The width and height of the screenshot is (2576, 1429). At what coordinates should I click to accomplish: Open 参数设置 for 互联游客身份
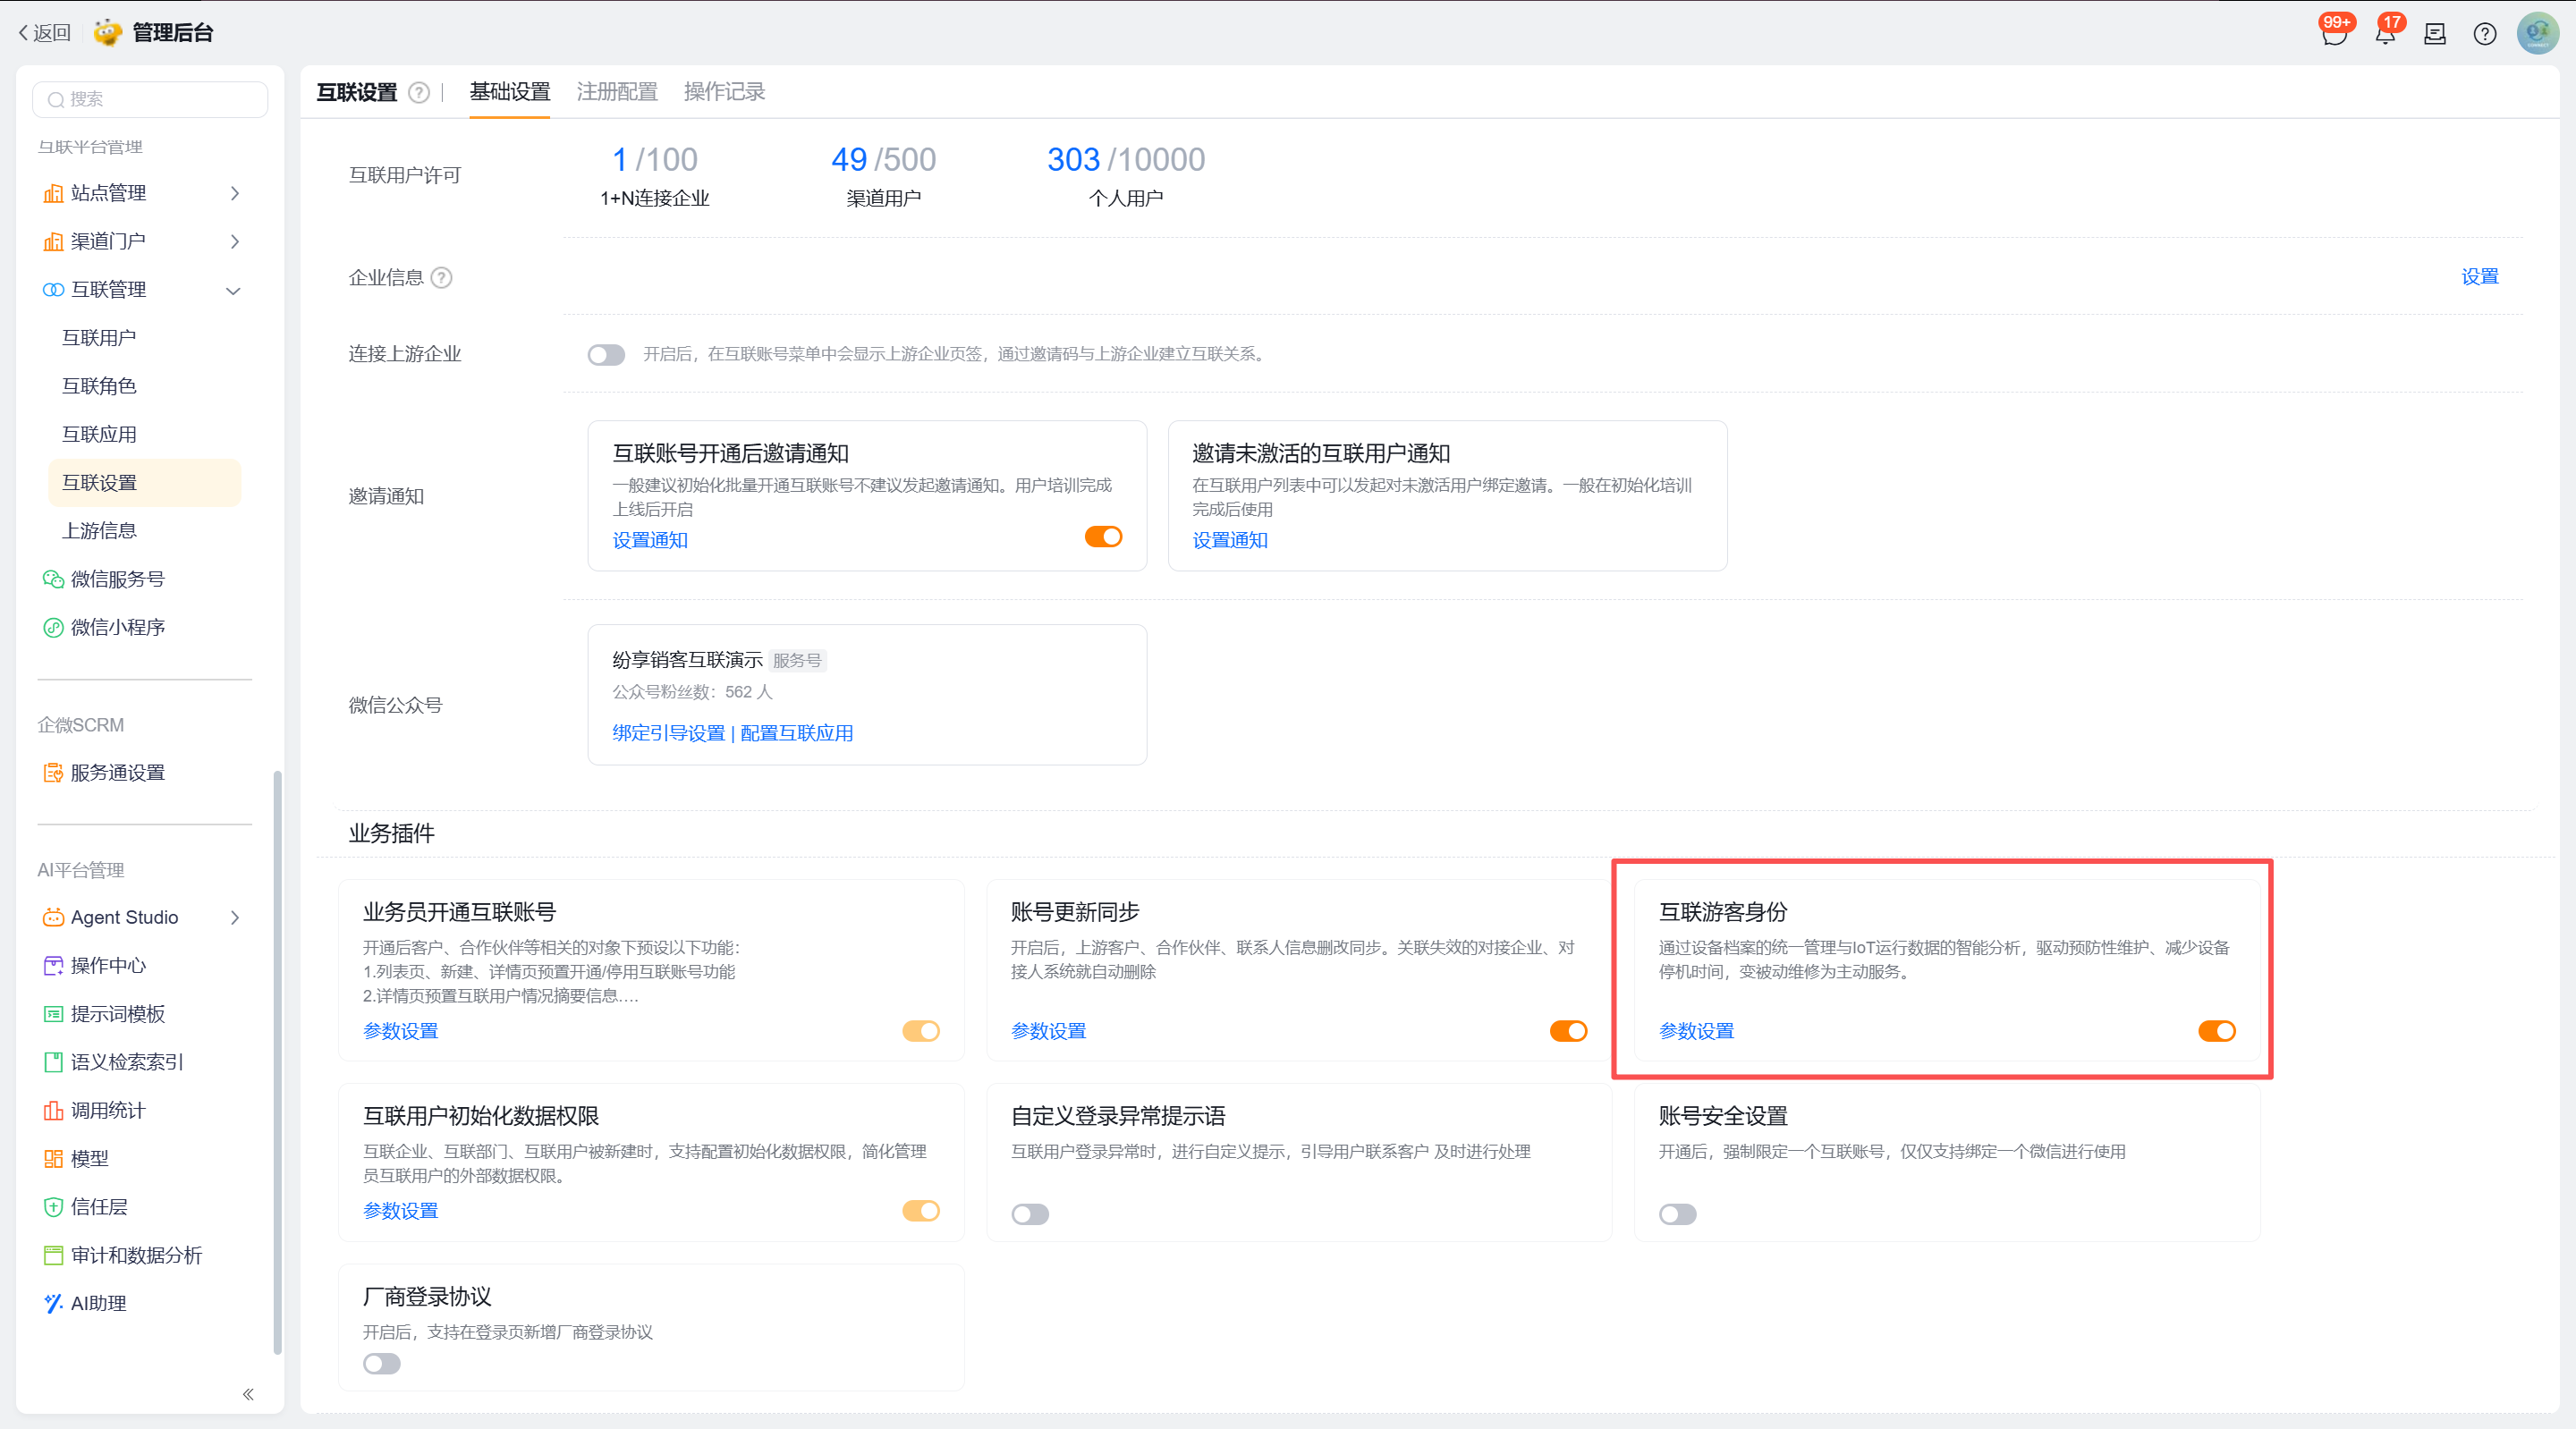tap(1696, 1032)
